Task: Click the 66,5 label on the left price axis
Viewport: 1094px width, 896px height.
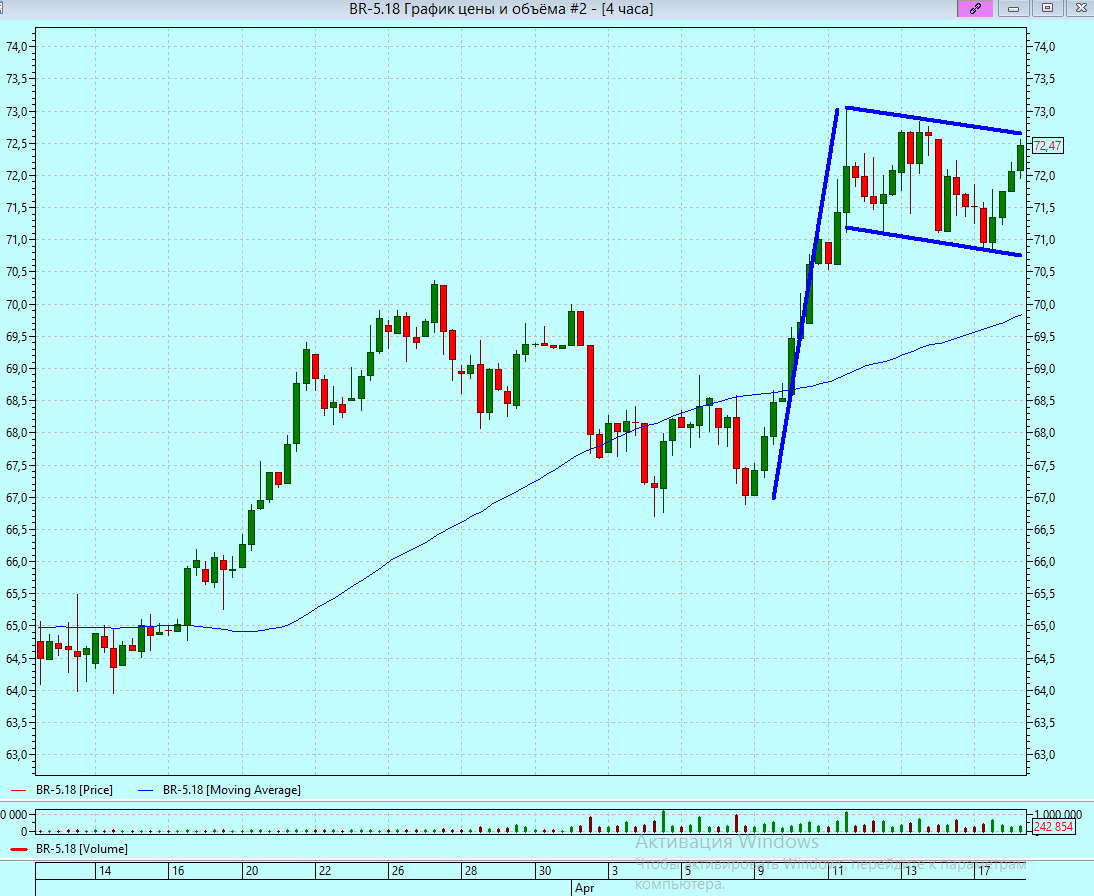Action: (x=17, y=530)
